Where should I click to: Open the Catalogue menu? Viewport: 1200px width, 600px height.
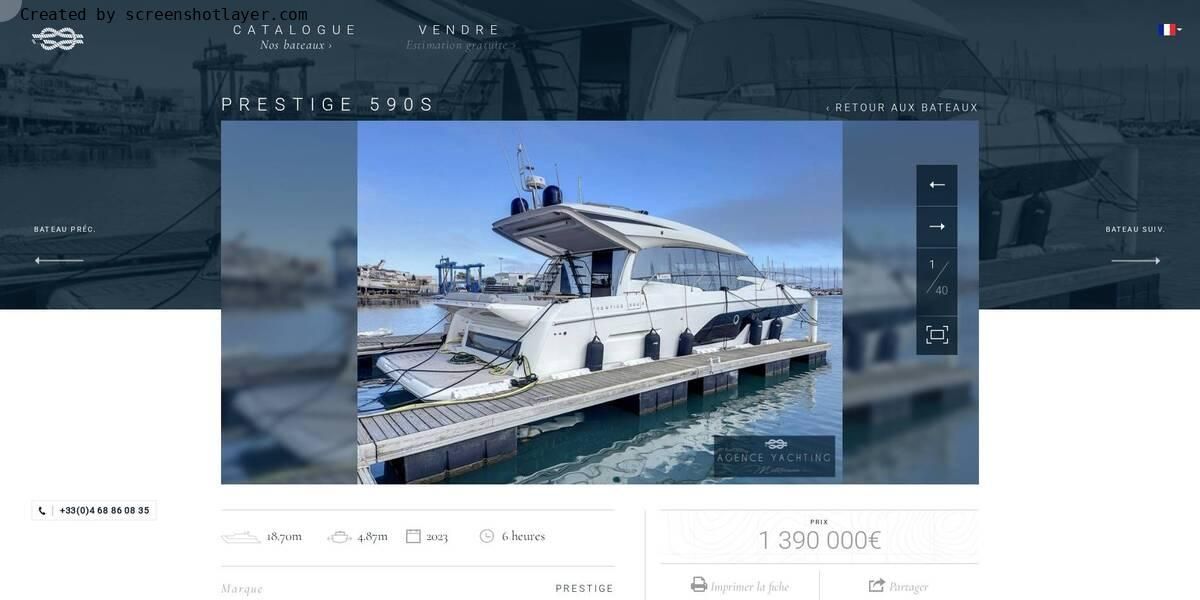(295, 30)
